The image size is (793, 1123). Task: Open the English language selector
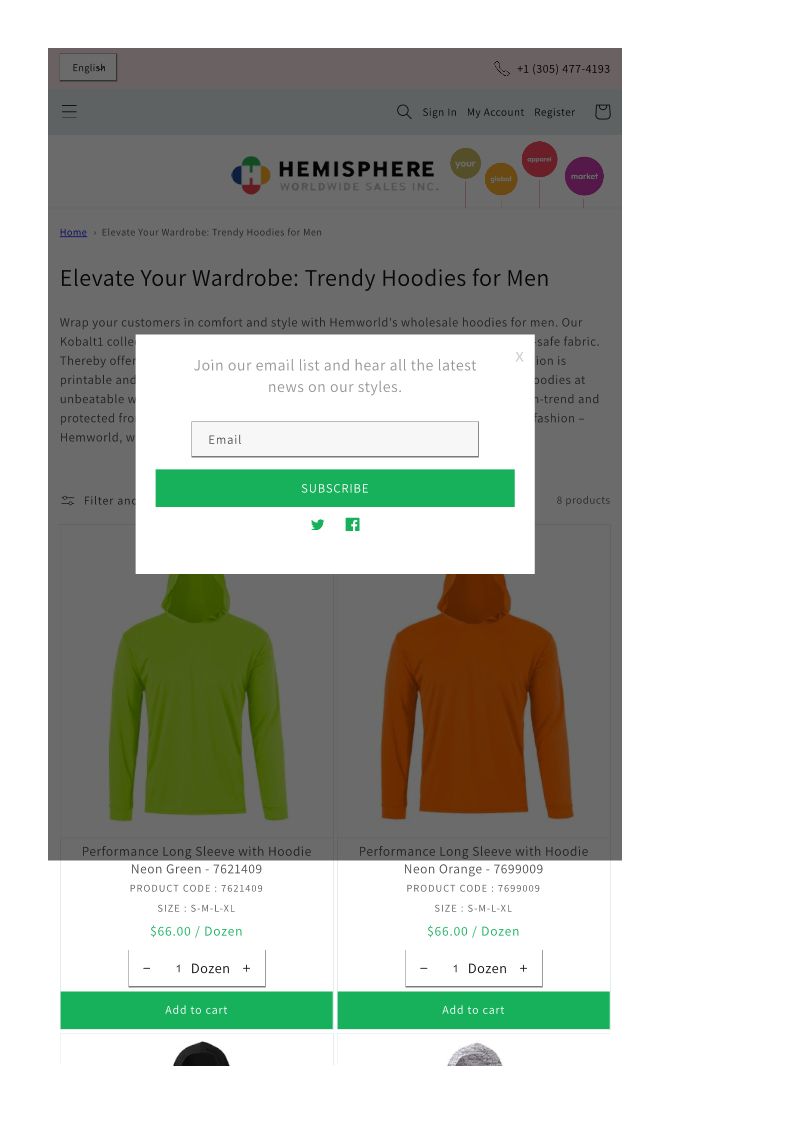88,67
